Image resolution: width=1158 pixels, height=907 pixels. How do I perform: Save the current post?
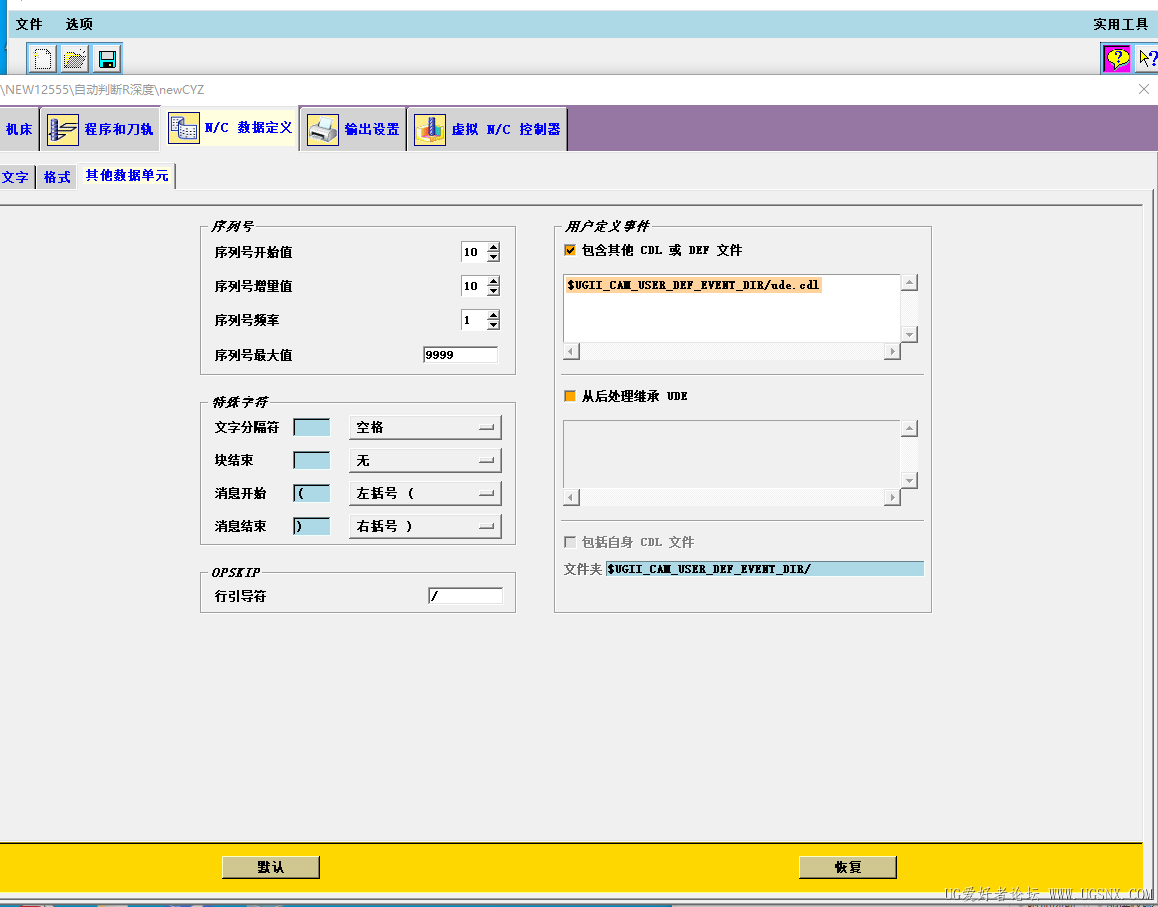107,58
